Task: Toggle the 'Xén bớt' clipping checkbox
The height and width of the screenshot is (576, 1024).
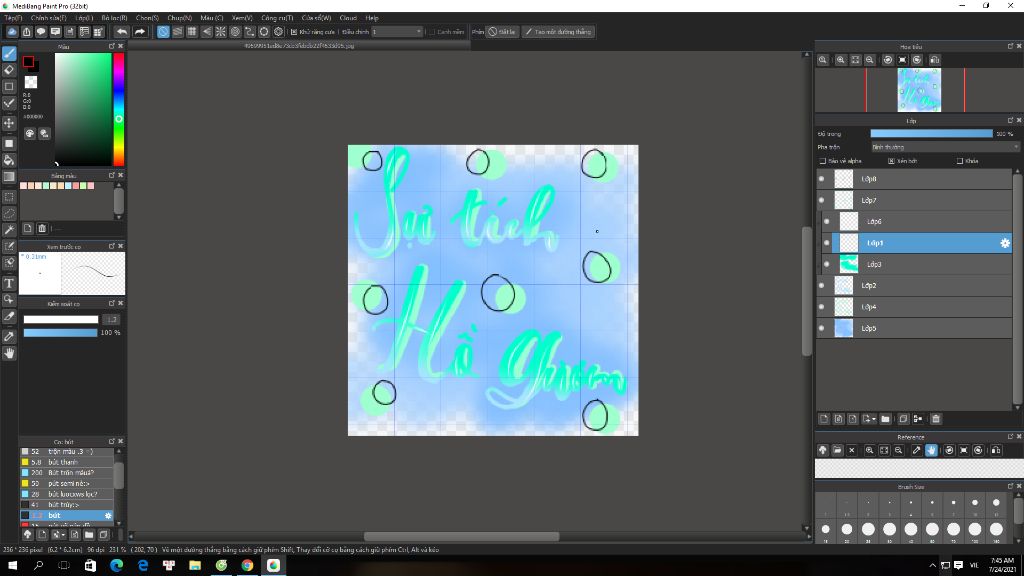Action: click(891, 161)
